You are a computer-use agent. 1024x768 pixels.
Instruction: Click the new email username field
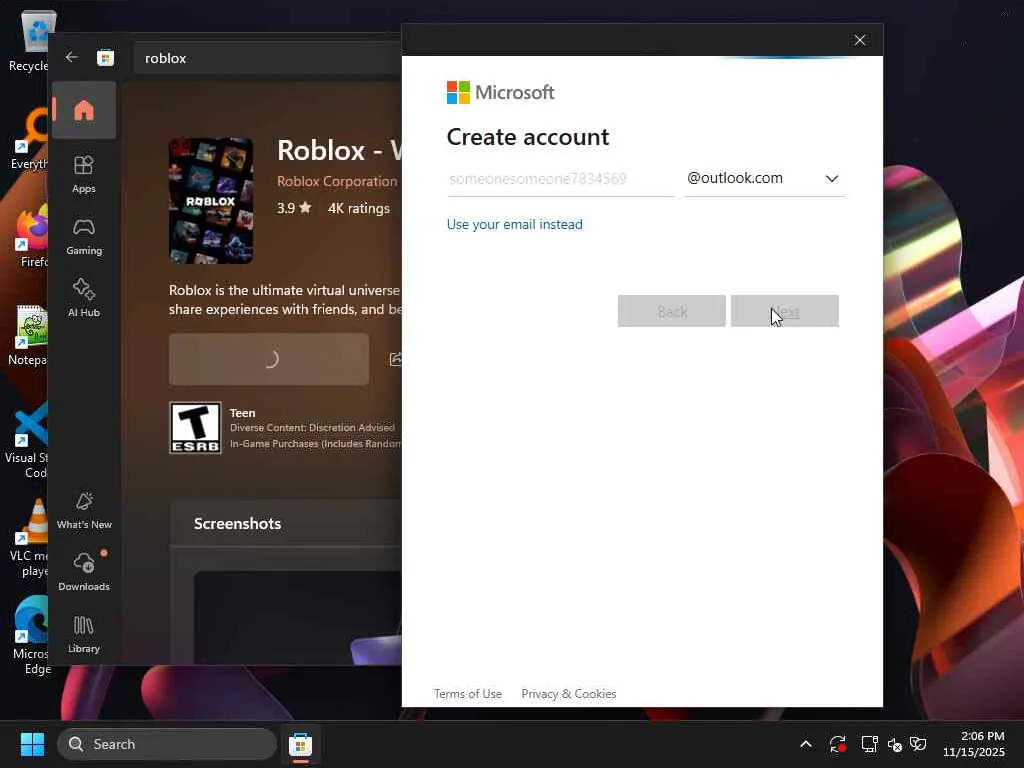tap(560, 178)
